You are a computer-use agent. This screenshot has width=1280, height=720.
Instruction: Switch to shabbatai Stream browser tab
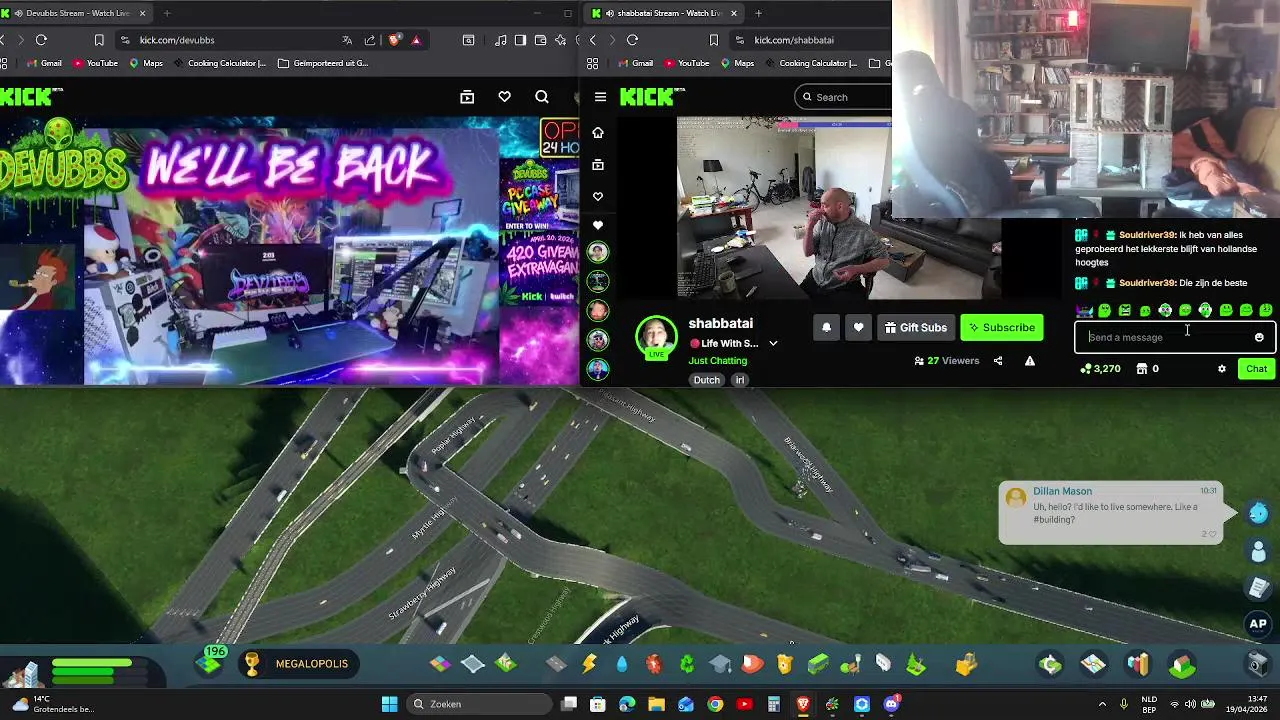tap(663, 13)
